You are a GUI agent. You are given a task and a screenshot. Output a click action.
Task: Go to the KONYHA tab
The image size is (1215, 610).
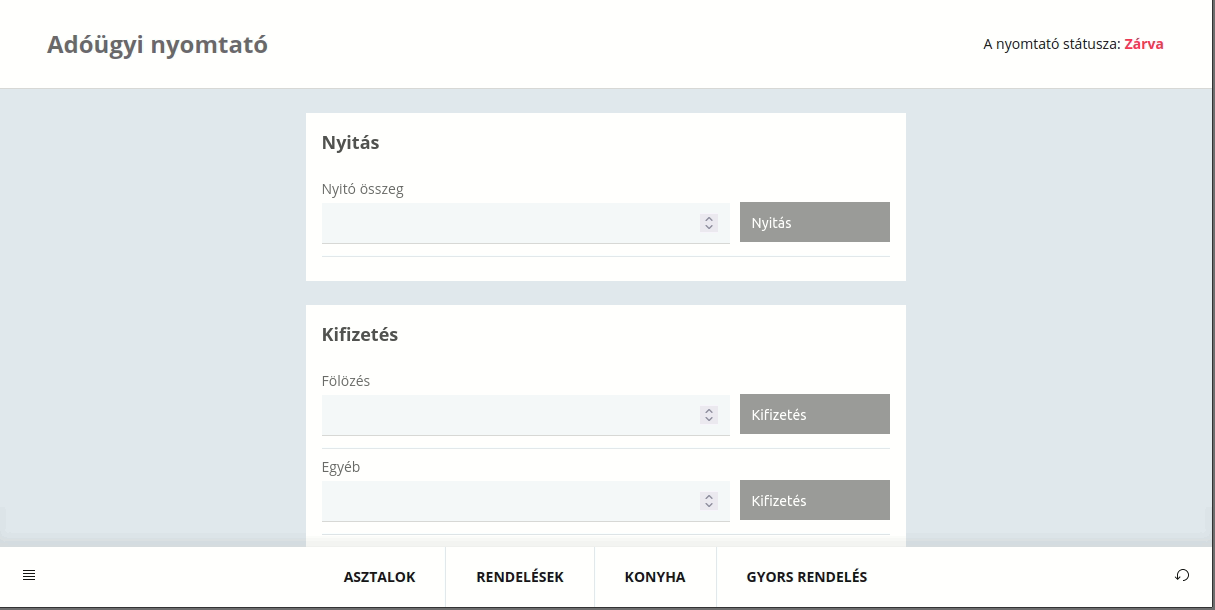coord(655,577)
